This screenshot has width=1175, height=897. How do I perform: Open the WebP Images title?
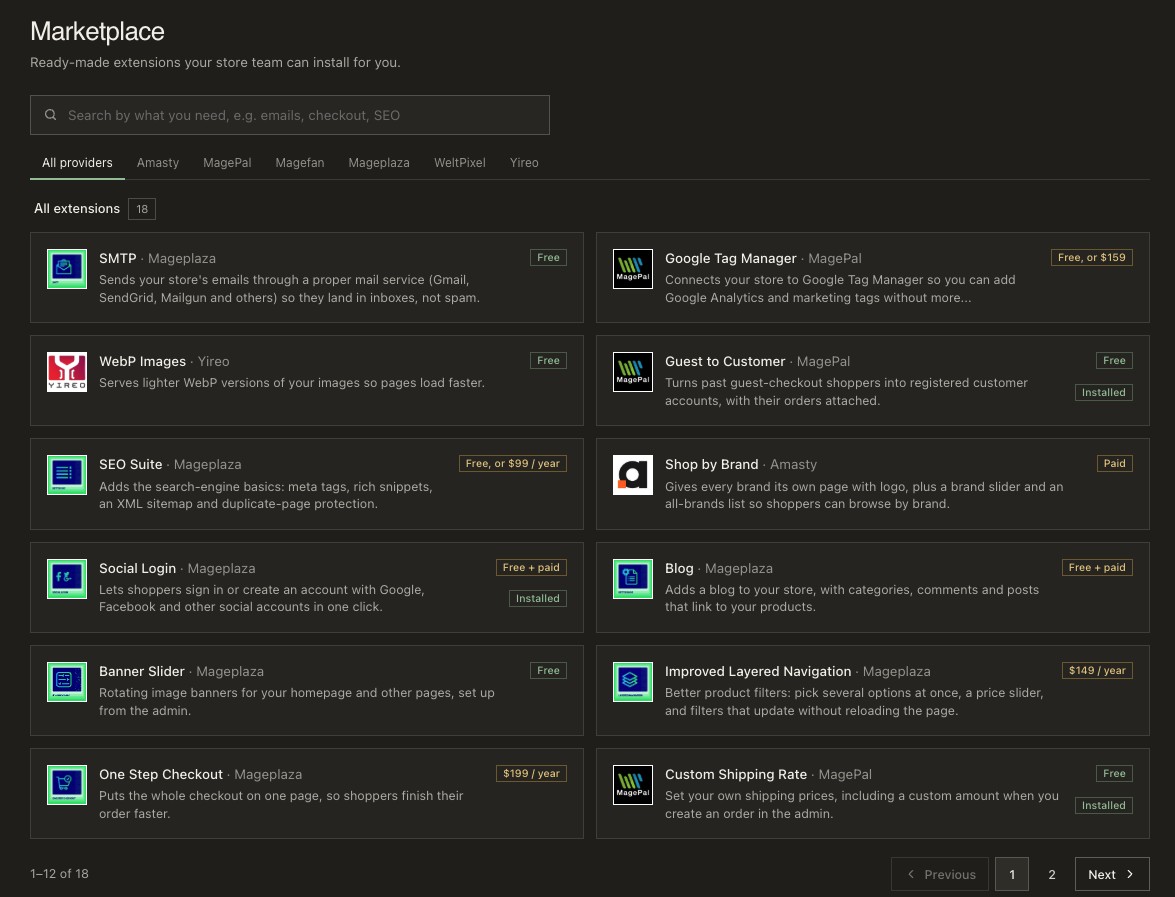click(x=142, y=361)
